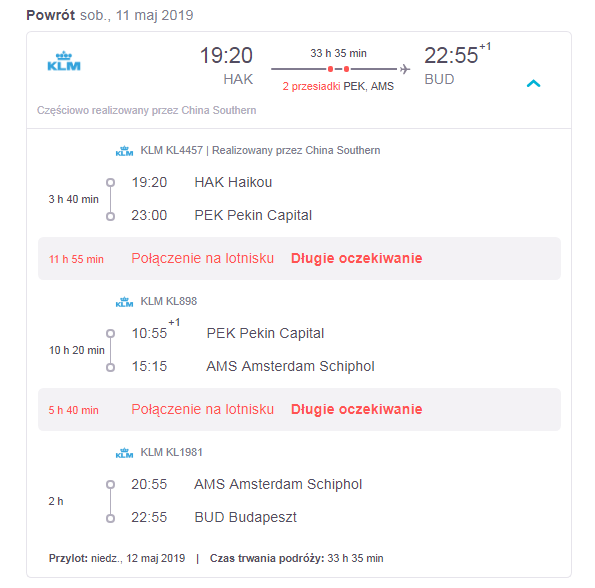Click second red stopover dot on route line
The height and width of the screenshot is (588, 595).
tap(346, 69)
